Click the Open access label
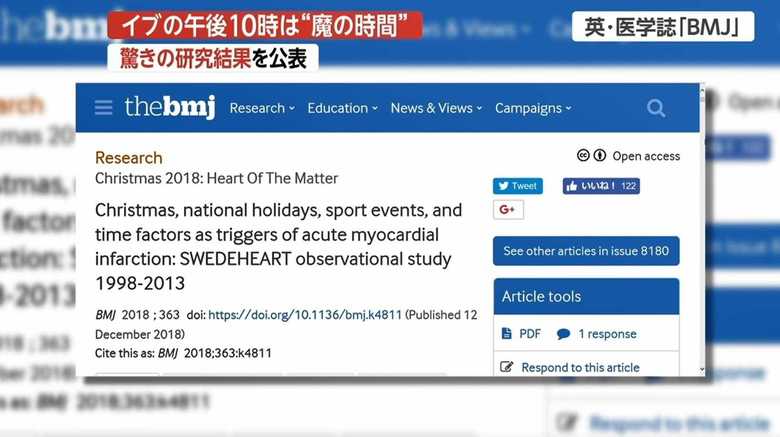The height and width of the screenshot is (437, 780). [646, 156]
